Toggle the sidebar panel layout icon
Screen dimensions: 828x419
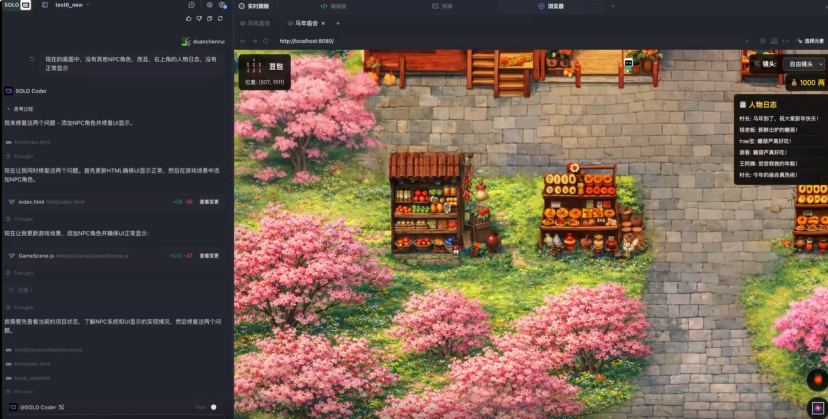click(x=45, y=5)
